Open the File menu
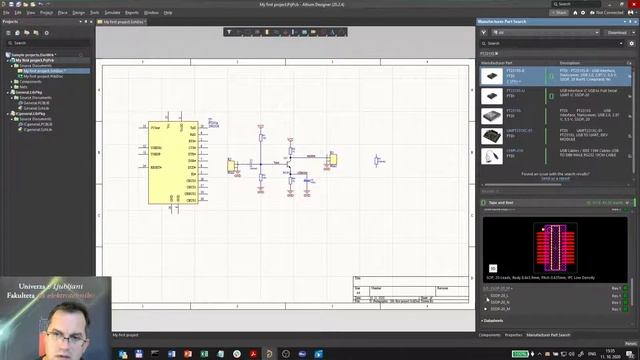640x360 pixels. click(6, 13)
